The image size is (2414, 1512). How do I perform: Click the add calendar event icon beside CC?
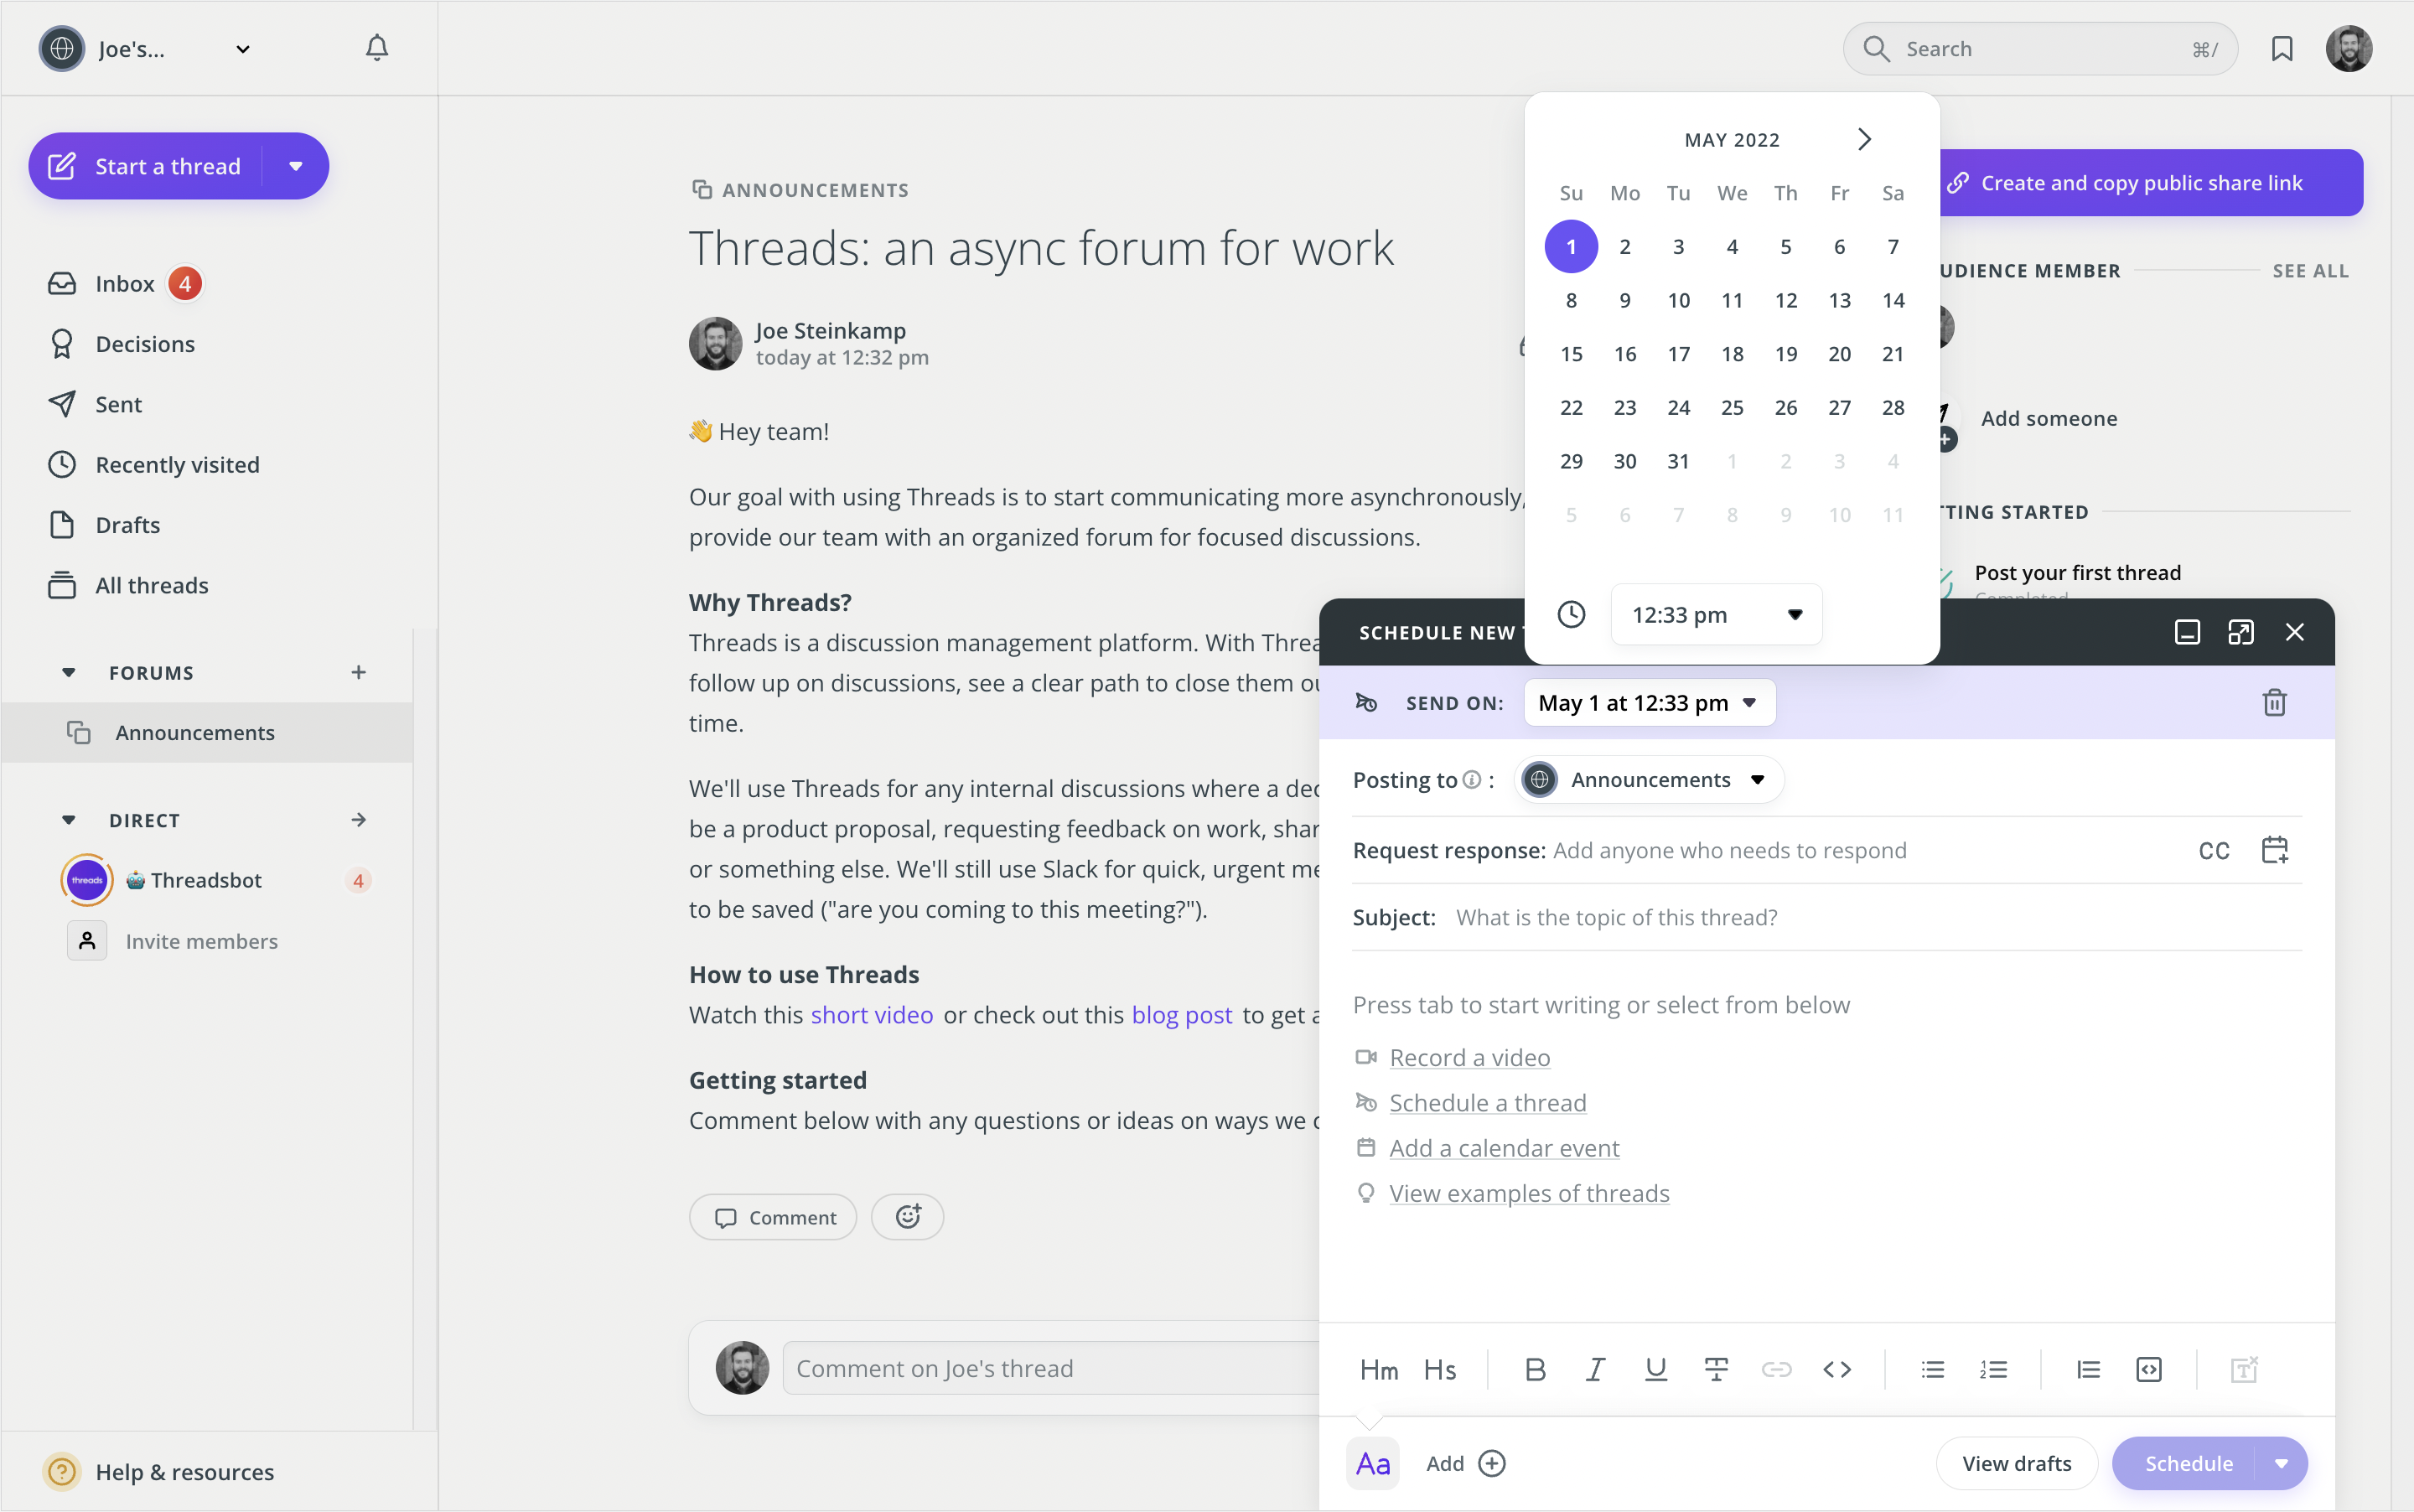point(2274,850)
